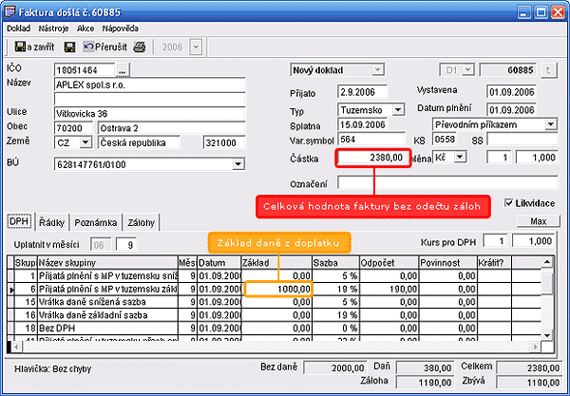Click the postal code field 70200
Image resolution: width=570 pixels, height=396 pixels.
click(73, 128)
